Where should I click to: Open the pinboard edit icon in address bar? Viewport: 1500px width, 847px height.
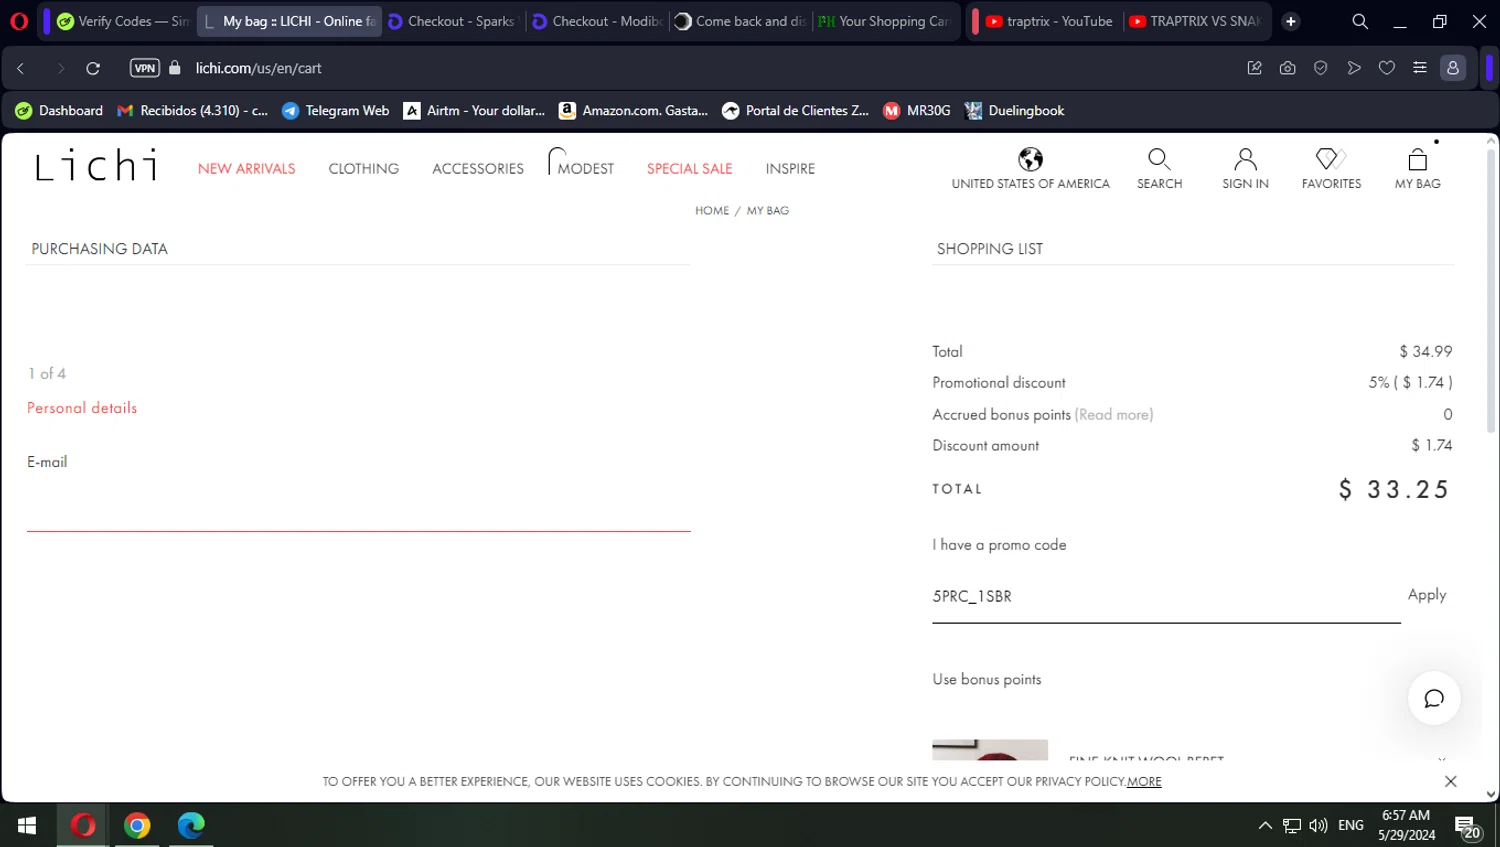[1254, 68]
